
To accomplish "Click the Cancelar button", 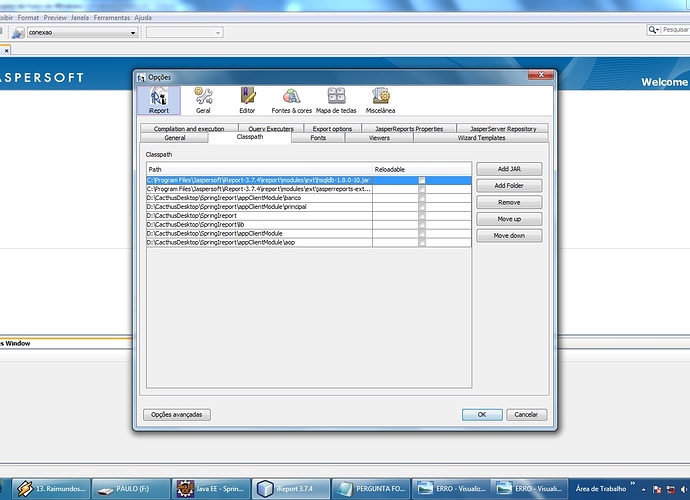I will pos(526,415).
